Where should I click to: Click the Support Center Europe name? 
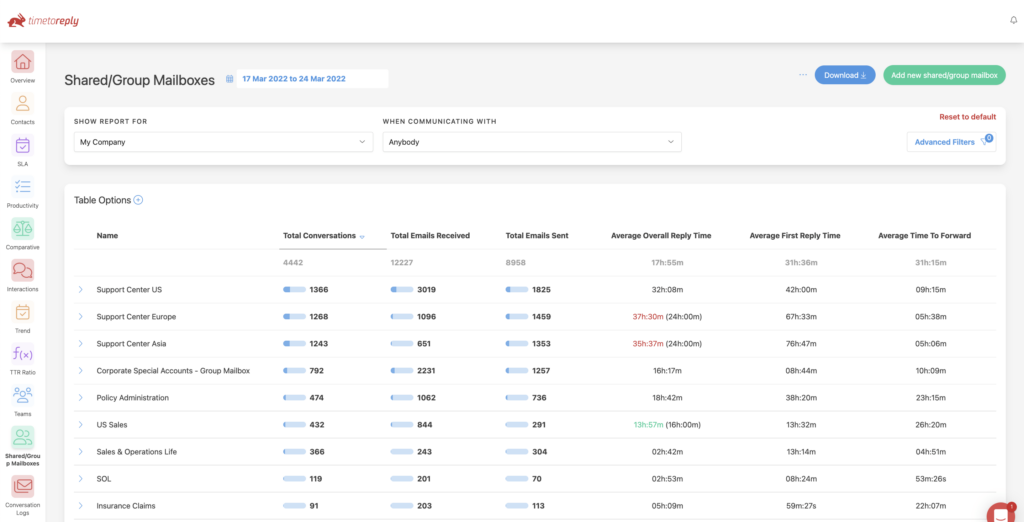click(136, 316)
